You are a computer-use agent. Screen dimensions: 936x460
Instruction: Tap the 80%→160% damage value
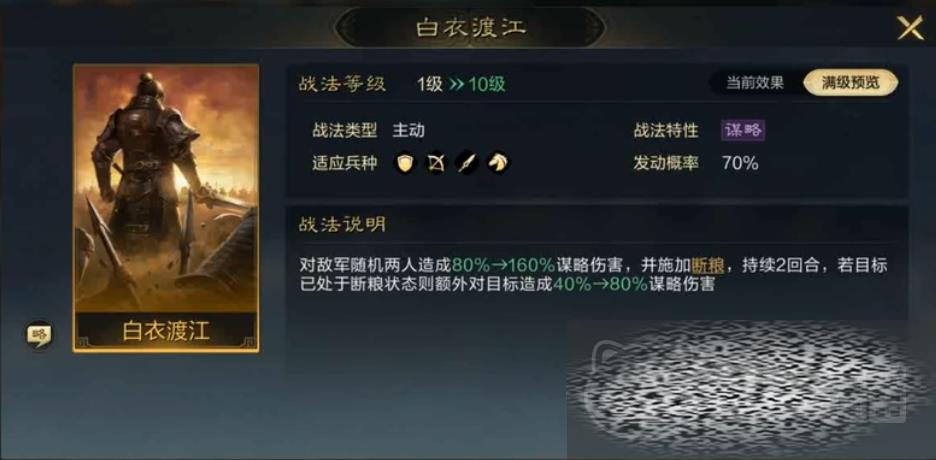tap(503, 265)
